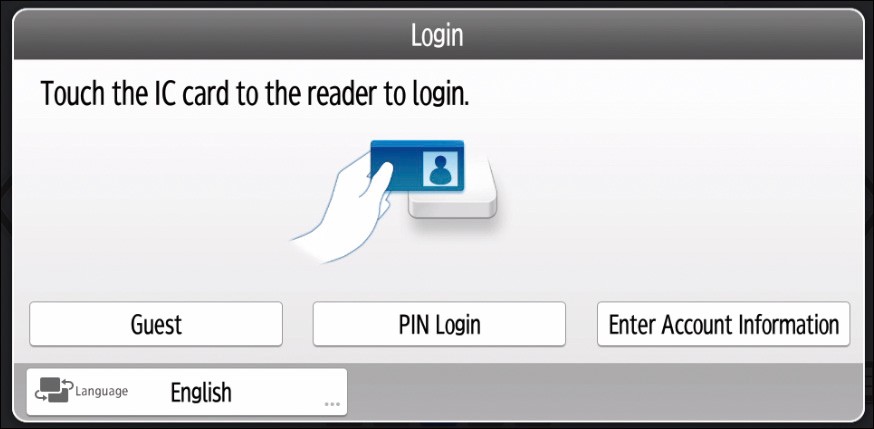Click the word Login in the header

pos(437,35)
